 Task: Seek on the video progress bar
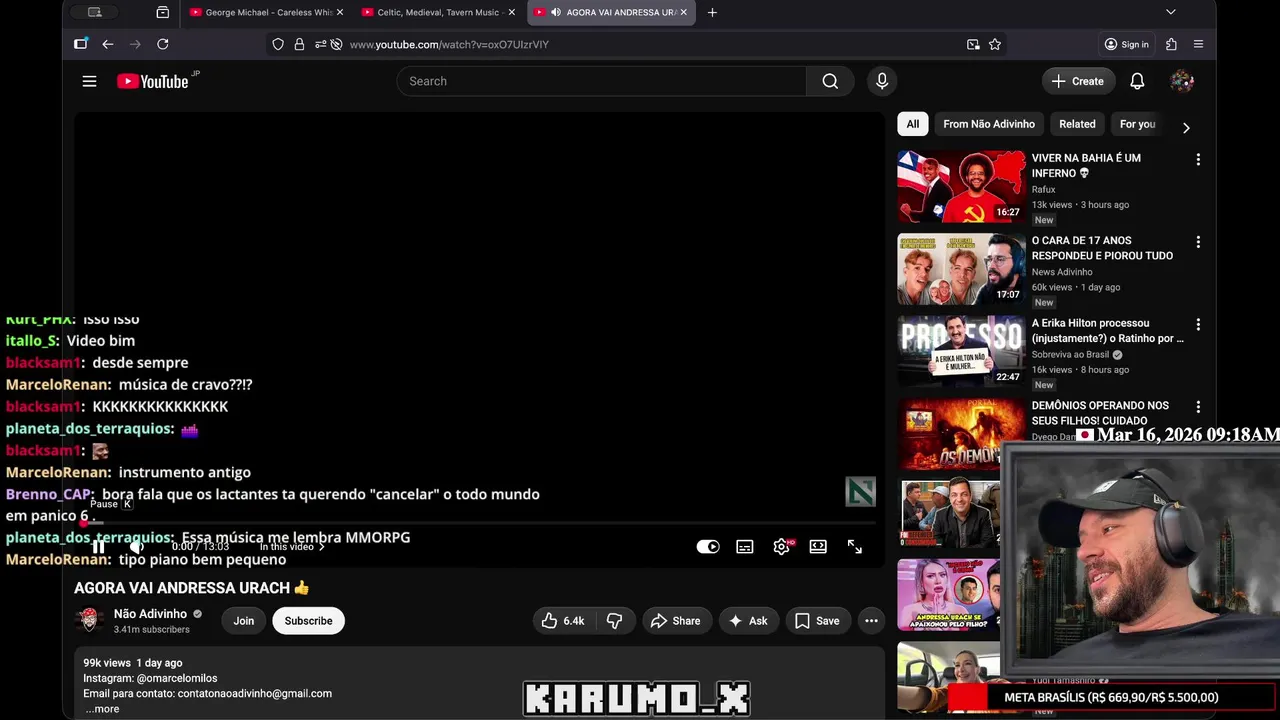pyautogui.click(x=480, y=523)
